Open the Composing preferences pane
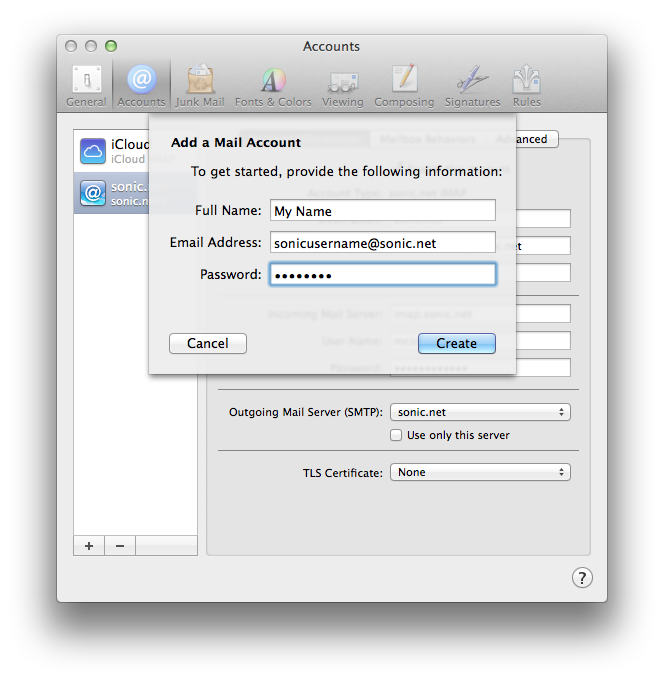Image resolution: width=664 pixels, height=681 pixels. point(404,86)
